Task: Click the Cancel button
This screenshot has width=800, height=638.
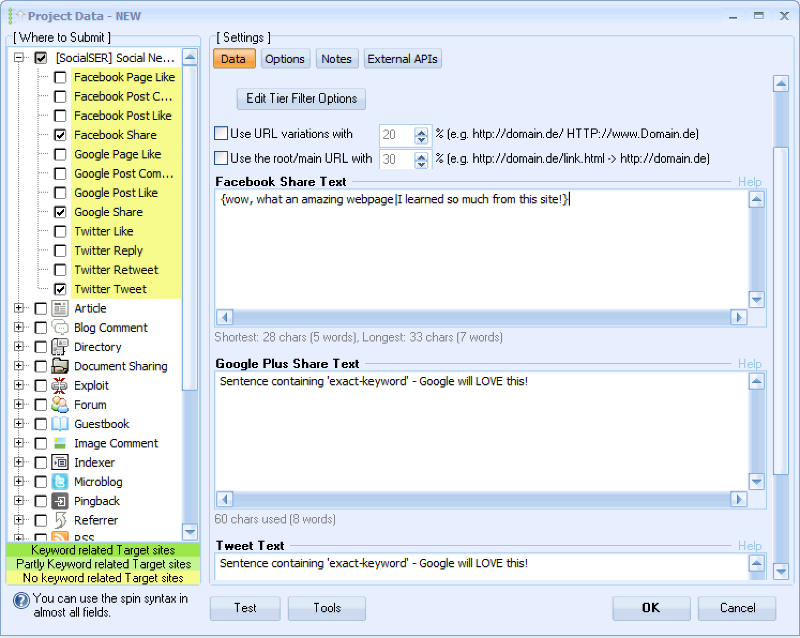Action: pyautogui.click(x=737, y=608)
